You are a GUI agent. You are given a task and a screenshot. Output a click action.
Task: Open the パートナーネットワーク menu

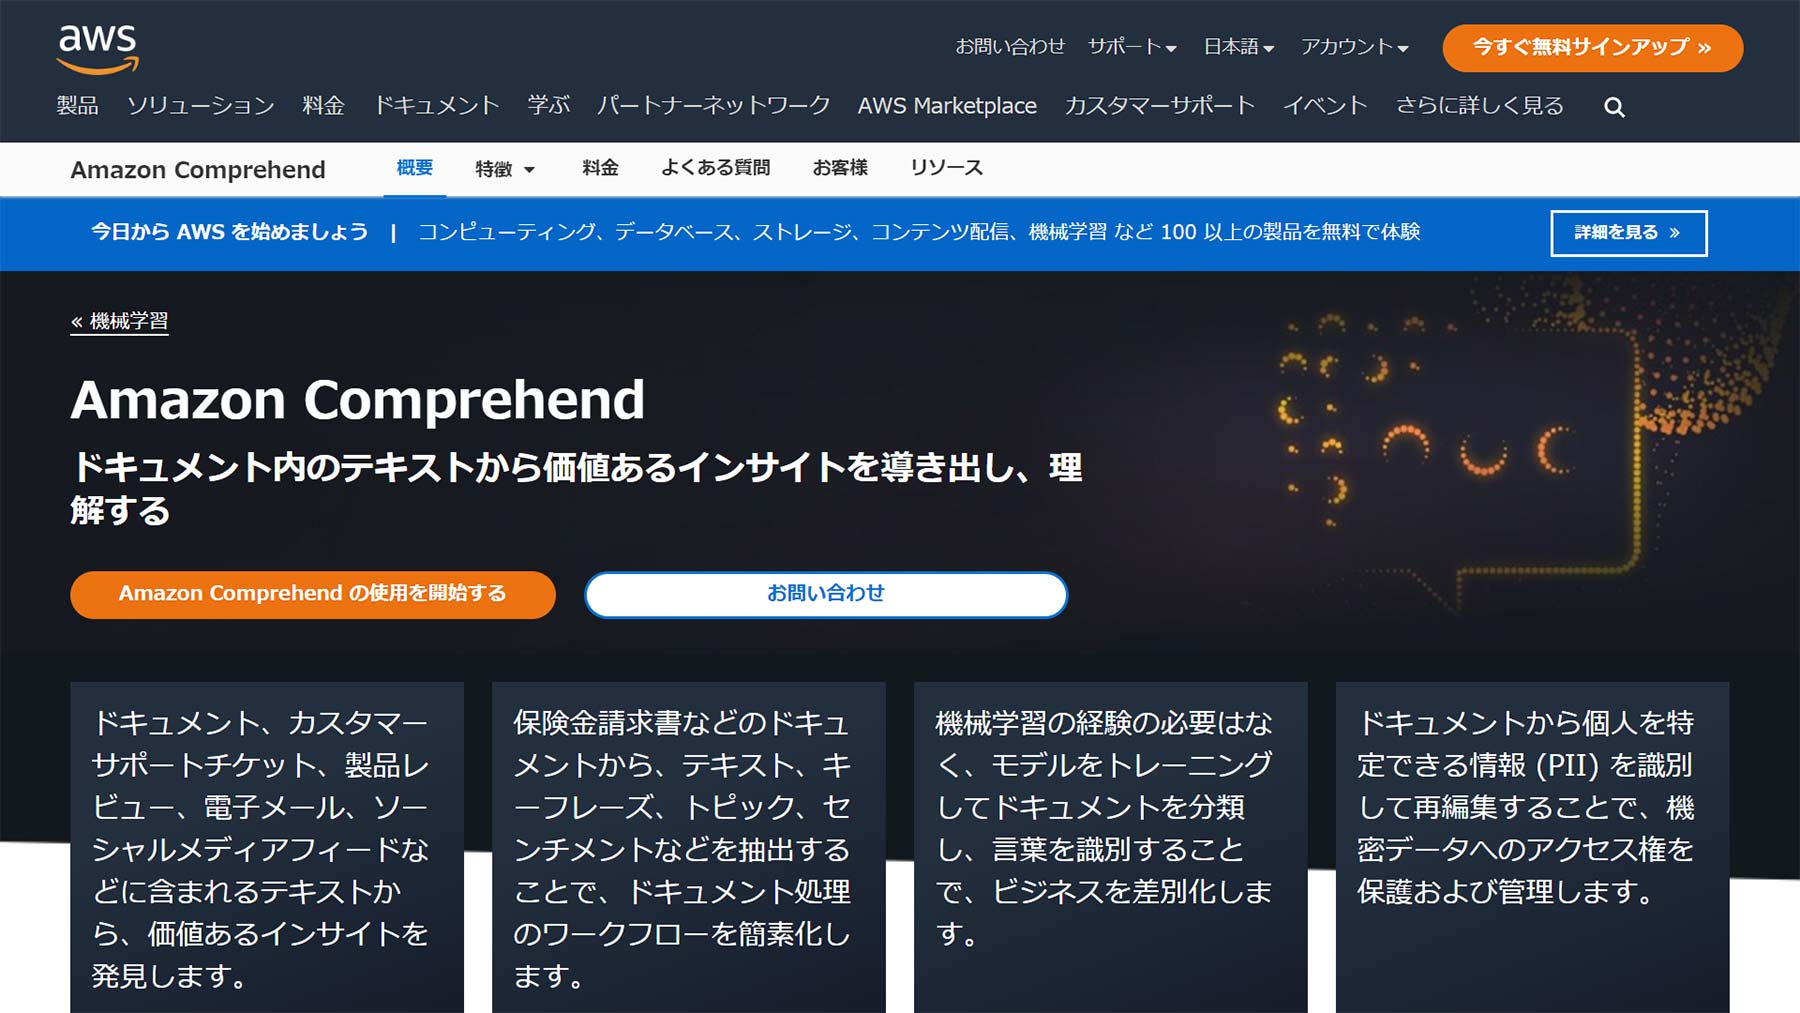coord(713,106)
